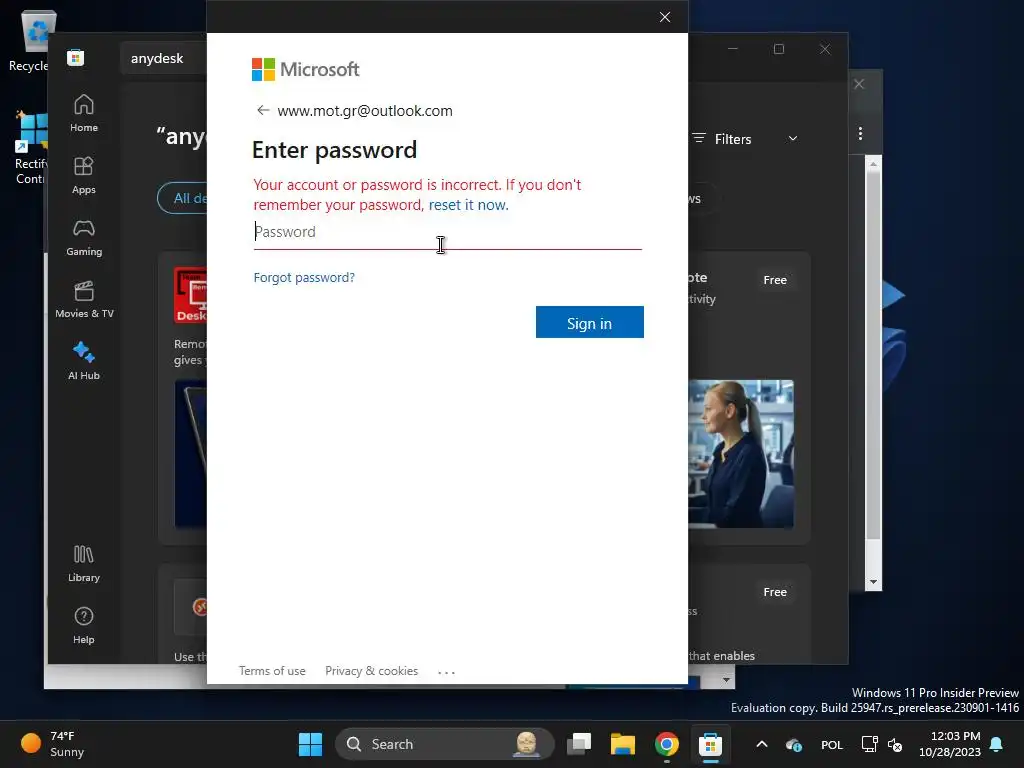Click the 'Forgot password?' link
Screen dimensions: 1024x768
(x=304, y=278)
